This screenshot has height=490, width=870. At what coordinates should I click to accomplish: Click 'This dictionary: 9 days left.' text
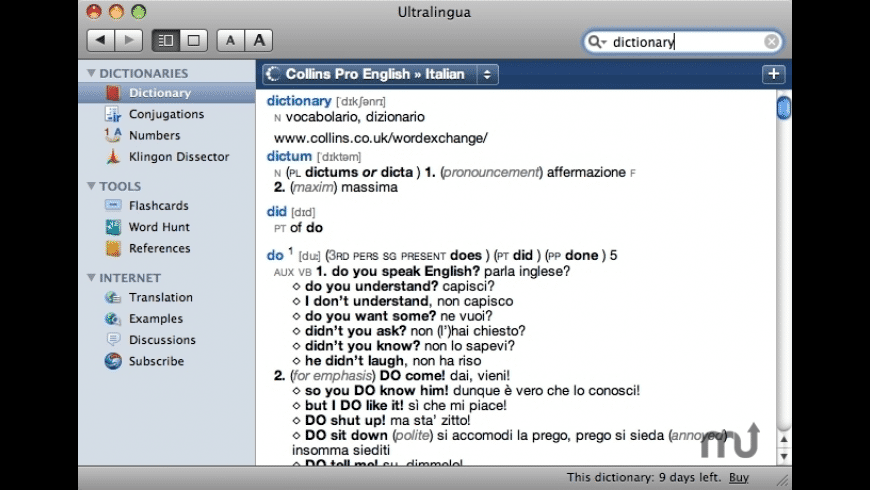(x=644, y=477)
